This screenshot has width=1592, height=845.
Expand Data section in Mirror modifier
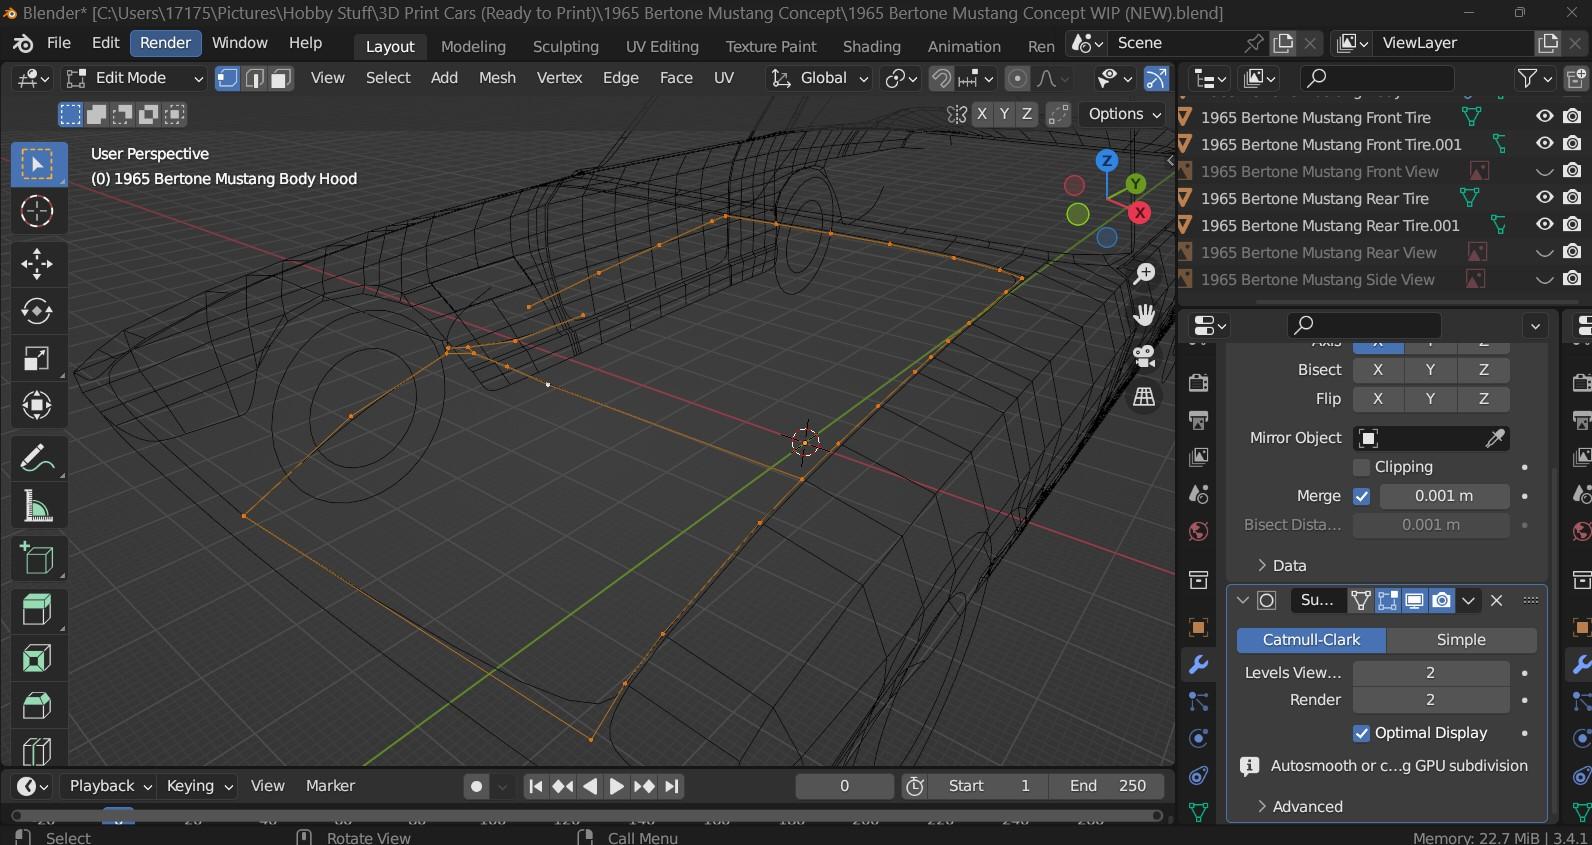click(x=1280, y=566)
